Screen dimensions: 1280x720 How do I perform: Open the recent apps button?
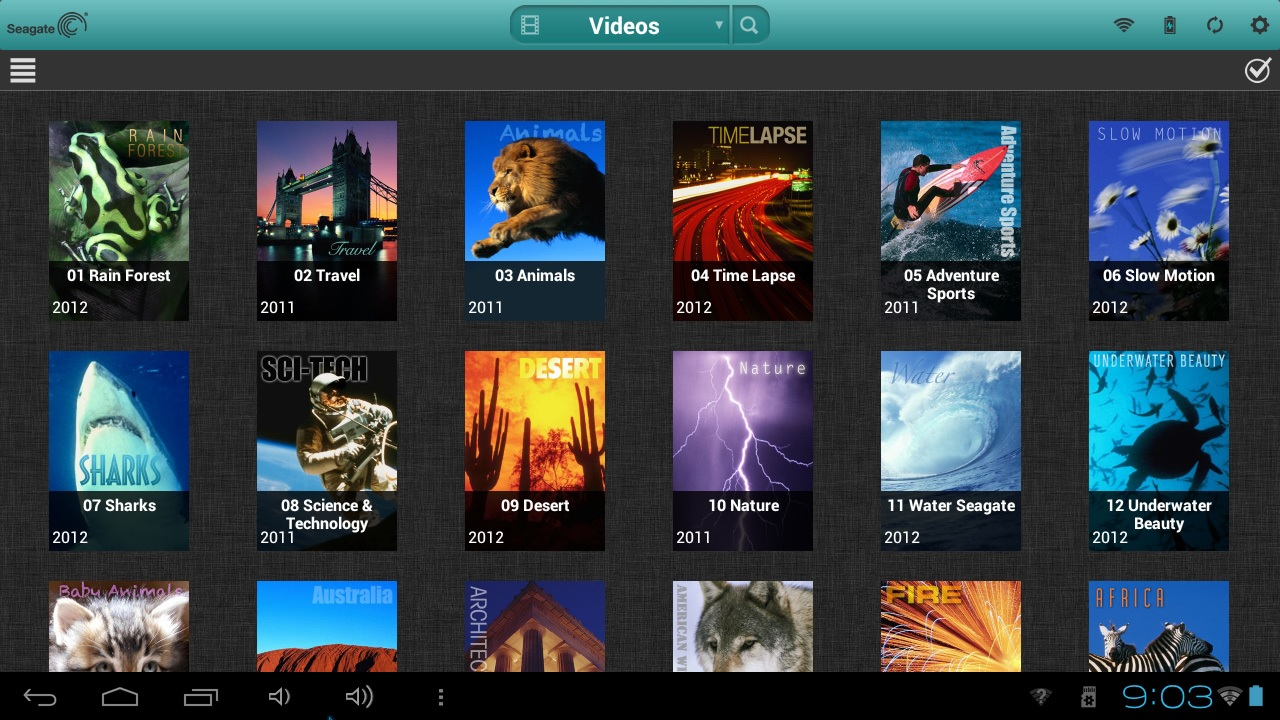(200, 697)
